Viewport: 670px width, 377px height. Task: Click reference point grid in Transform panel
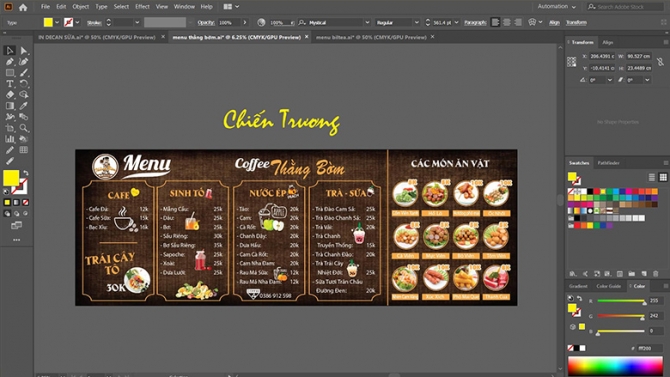point(572,62)
